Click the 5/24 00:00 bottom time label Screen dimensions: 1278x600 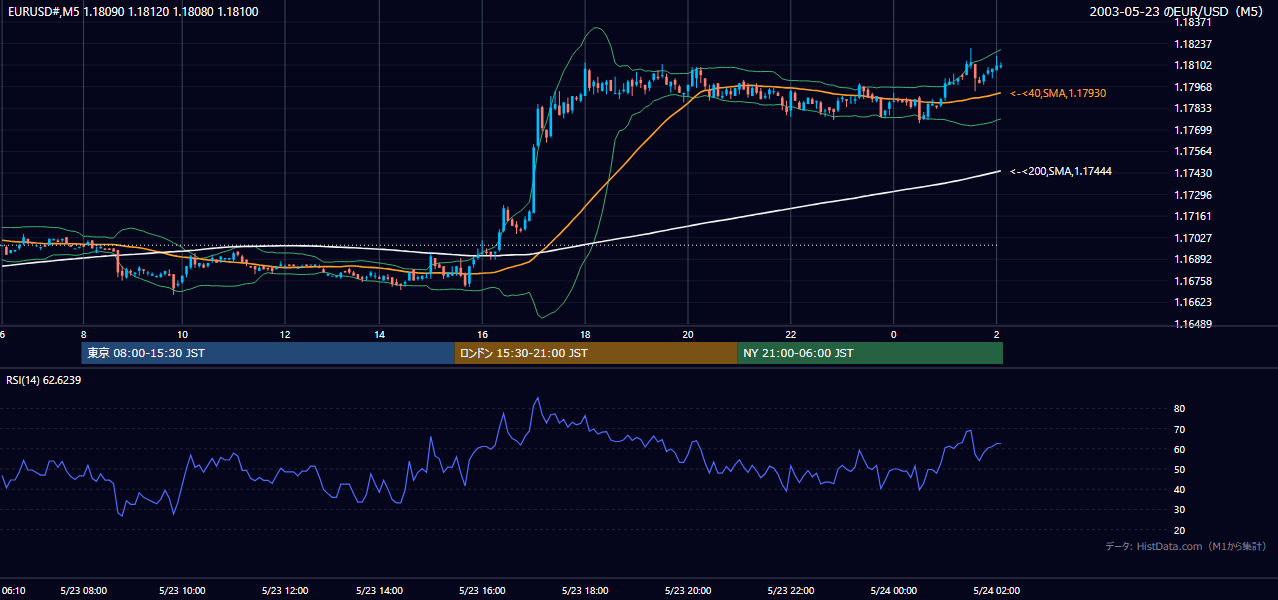(x=892, y=590)
